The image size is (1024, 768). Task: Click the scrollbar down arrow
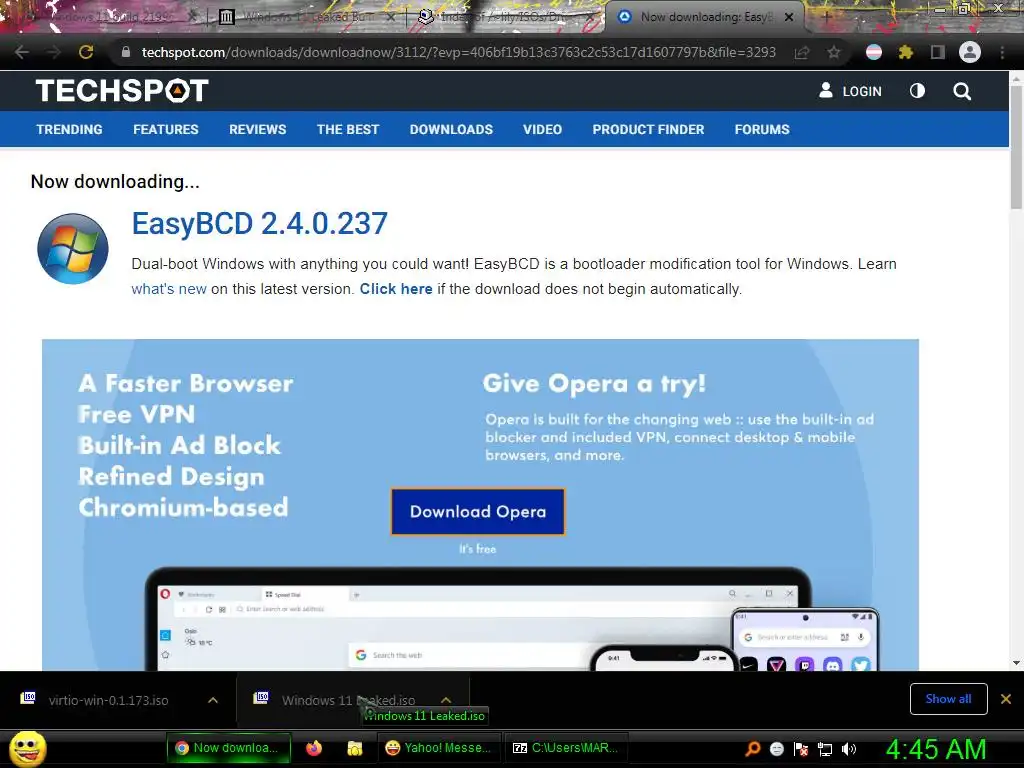click(x=1016, y=662)
